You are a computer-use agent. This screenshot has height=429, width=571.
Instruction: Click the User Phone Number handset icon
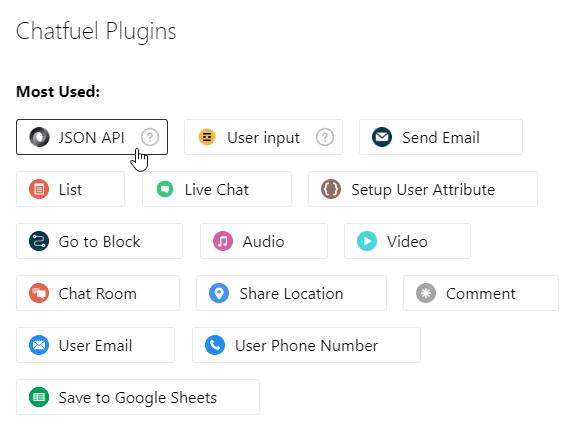[215, 345]
